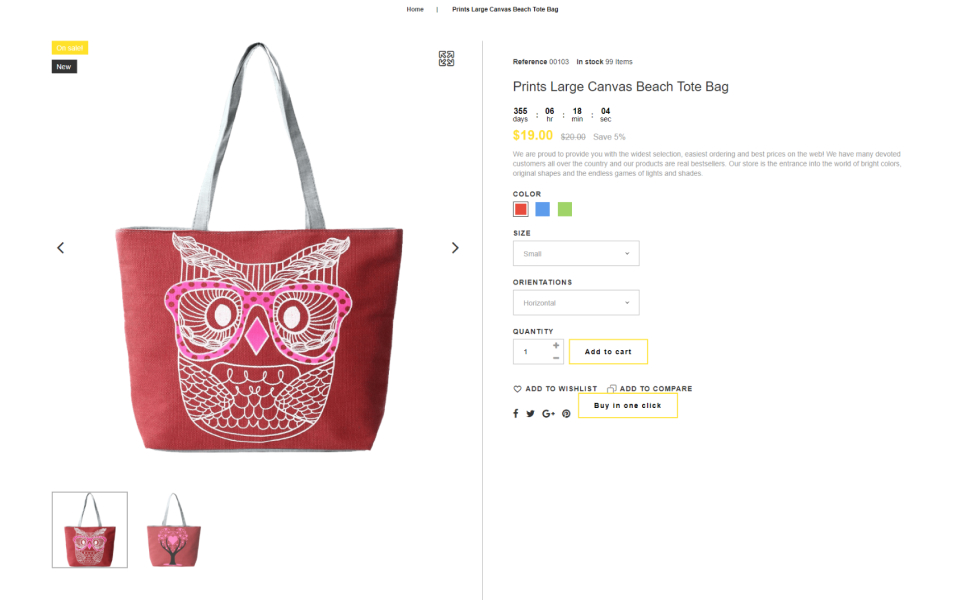
Task: Pin the product with the Pinterest icon
Action: (566, 414)
